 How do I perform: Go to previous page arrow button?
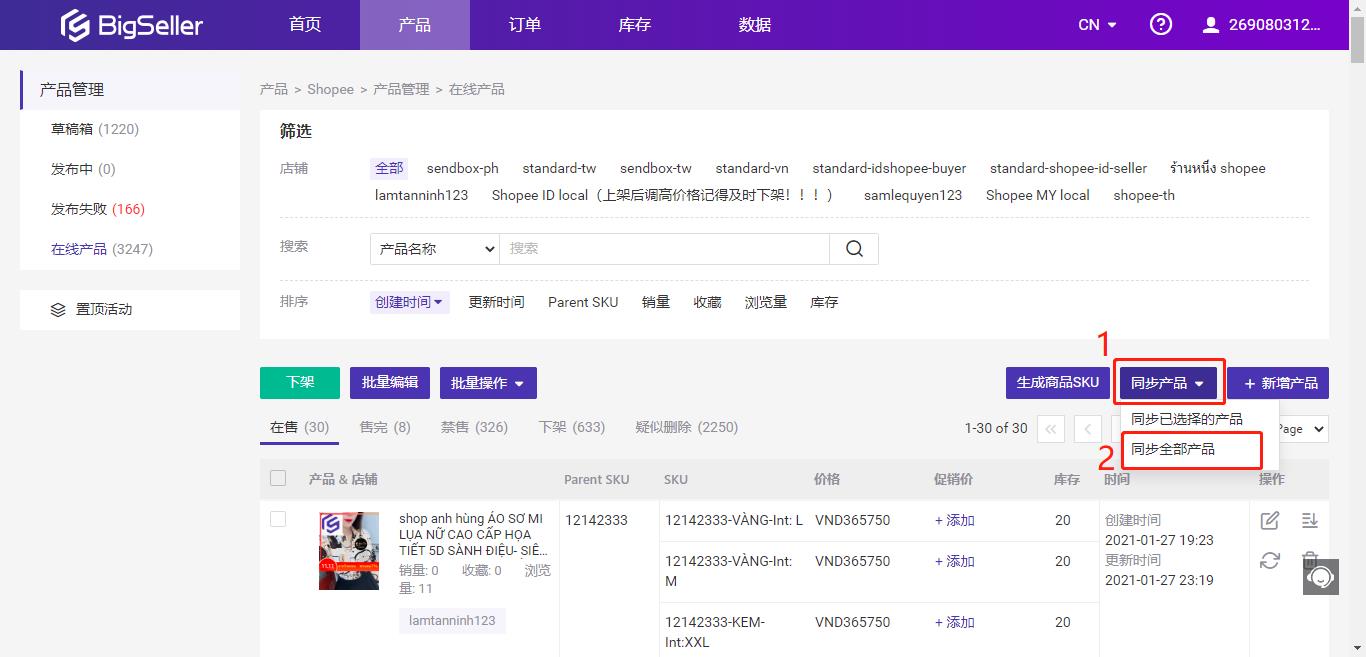point(1088,429)
